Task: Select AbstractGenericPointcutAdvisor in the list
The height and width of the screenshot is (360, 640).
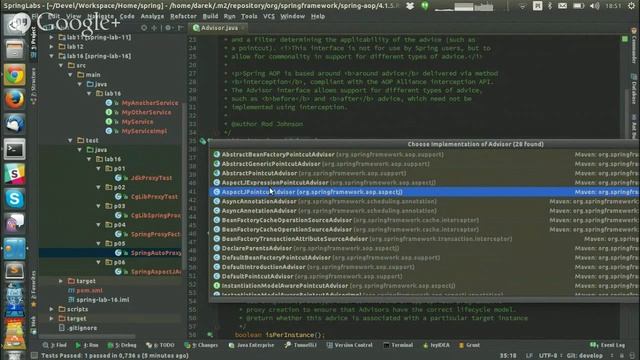Action: point(424,164)
